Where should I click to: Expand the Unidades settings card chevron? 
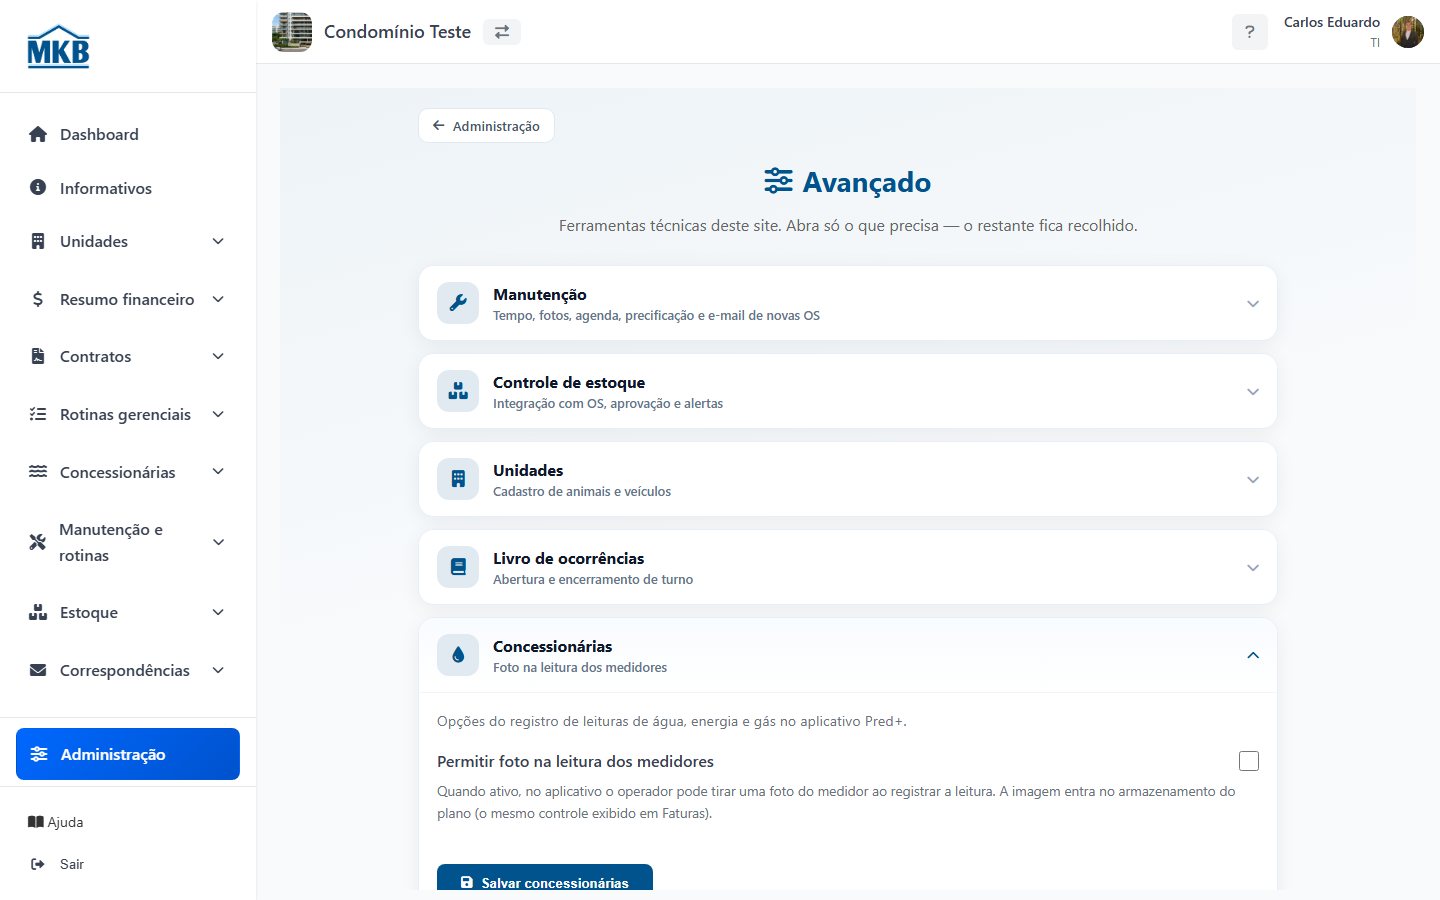click(x=1253, y=480)
